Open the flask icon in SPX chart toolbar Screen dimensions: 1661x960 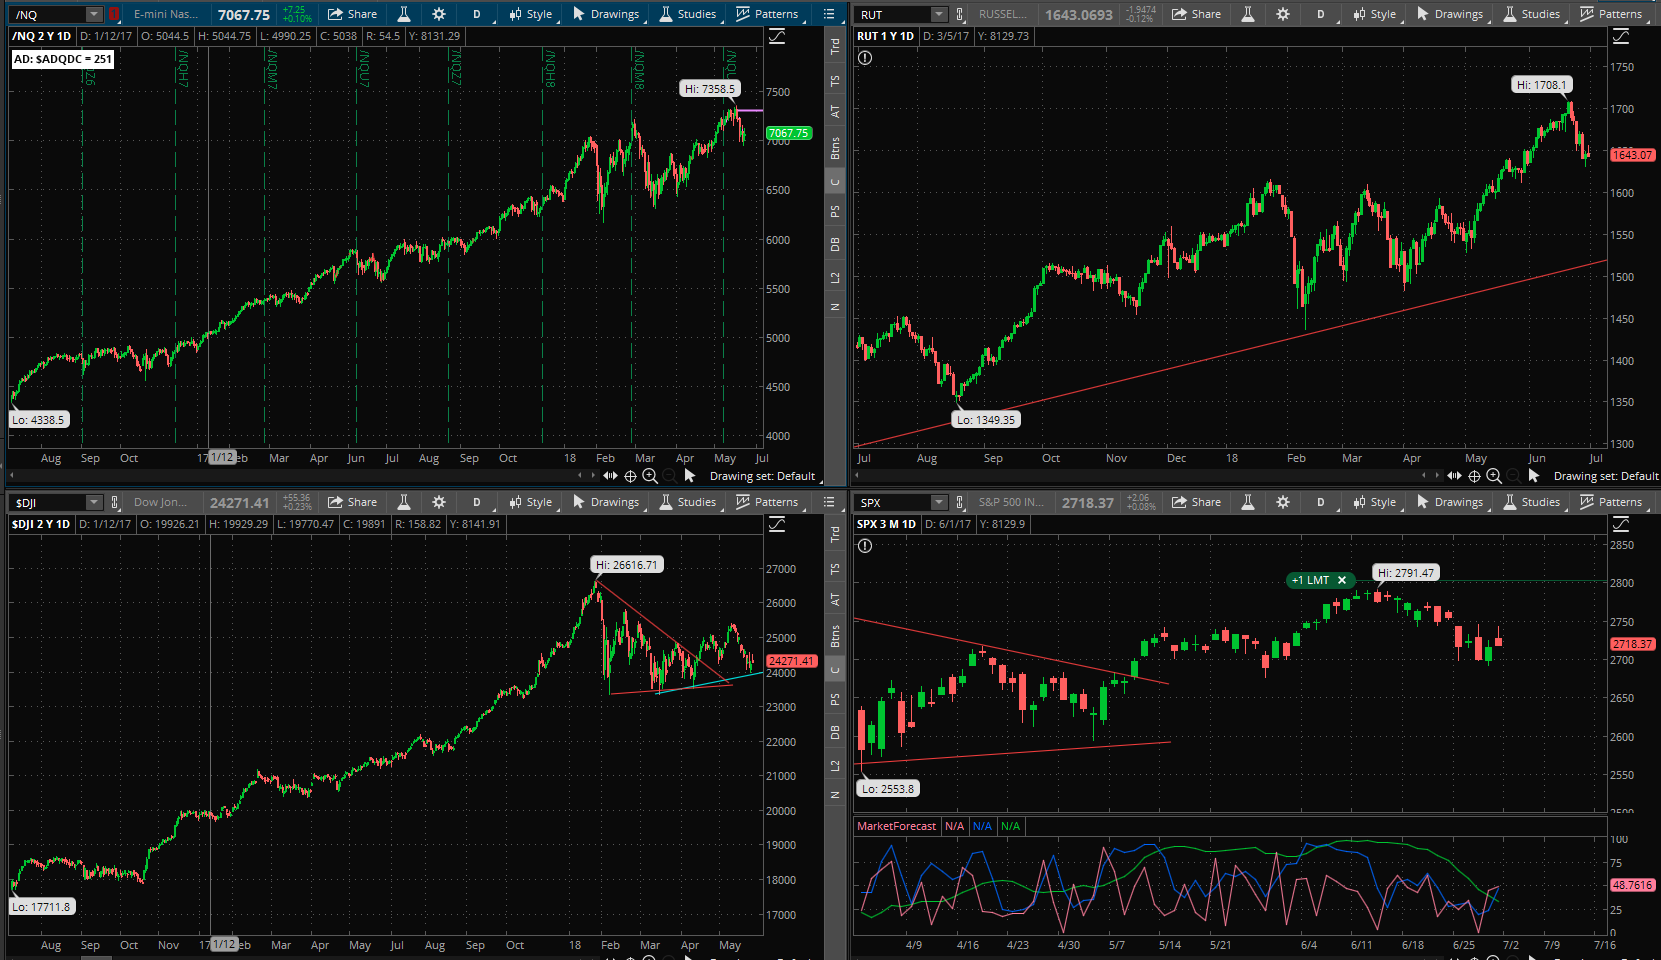(x=1248, y=502)
